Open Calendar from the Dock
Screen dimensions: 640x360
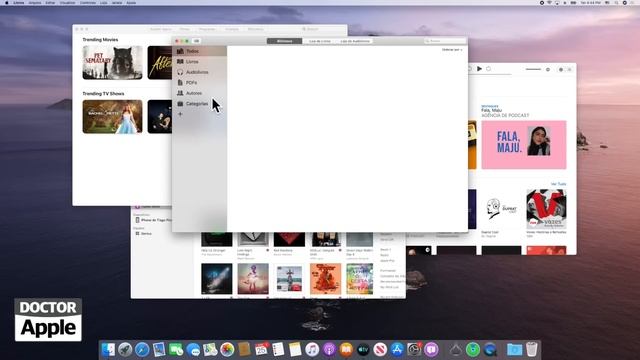coord(261,349)
